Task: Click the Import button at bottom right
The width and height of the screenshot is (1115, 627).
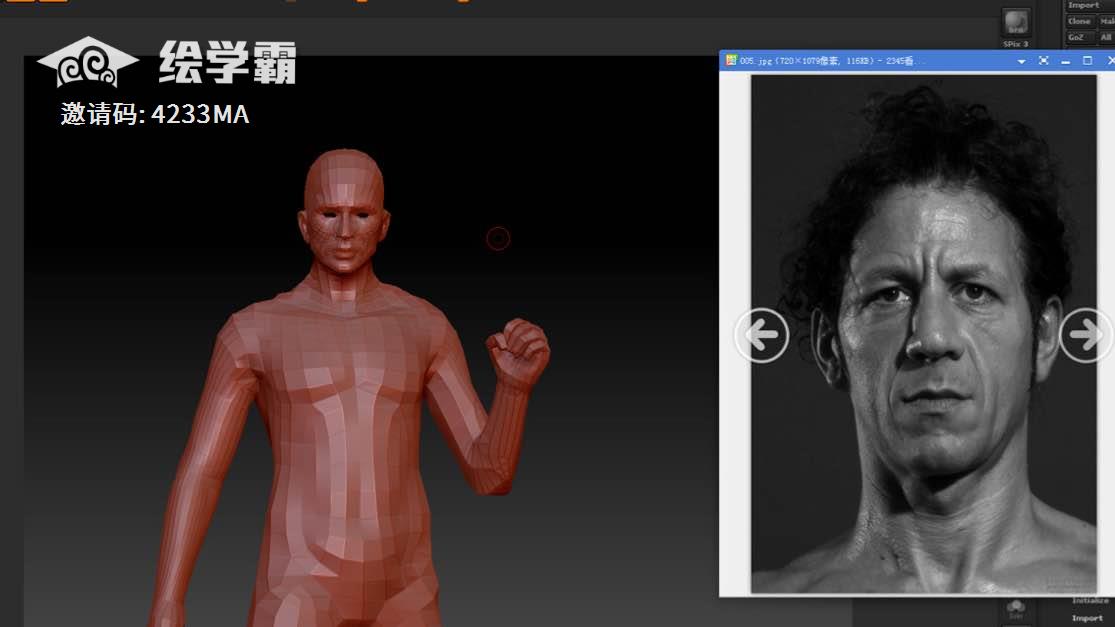Action: (1087, 618)
